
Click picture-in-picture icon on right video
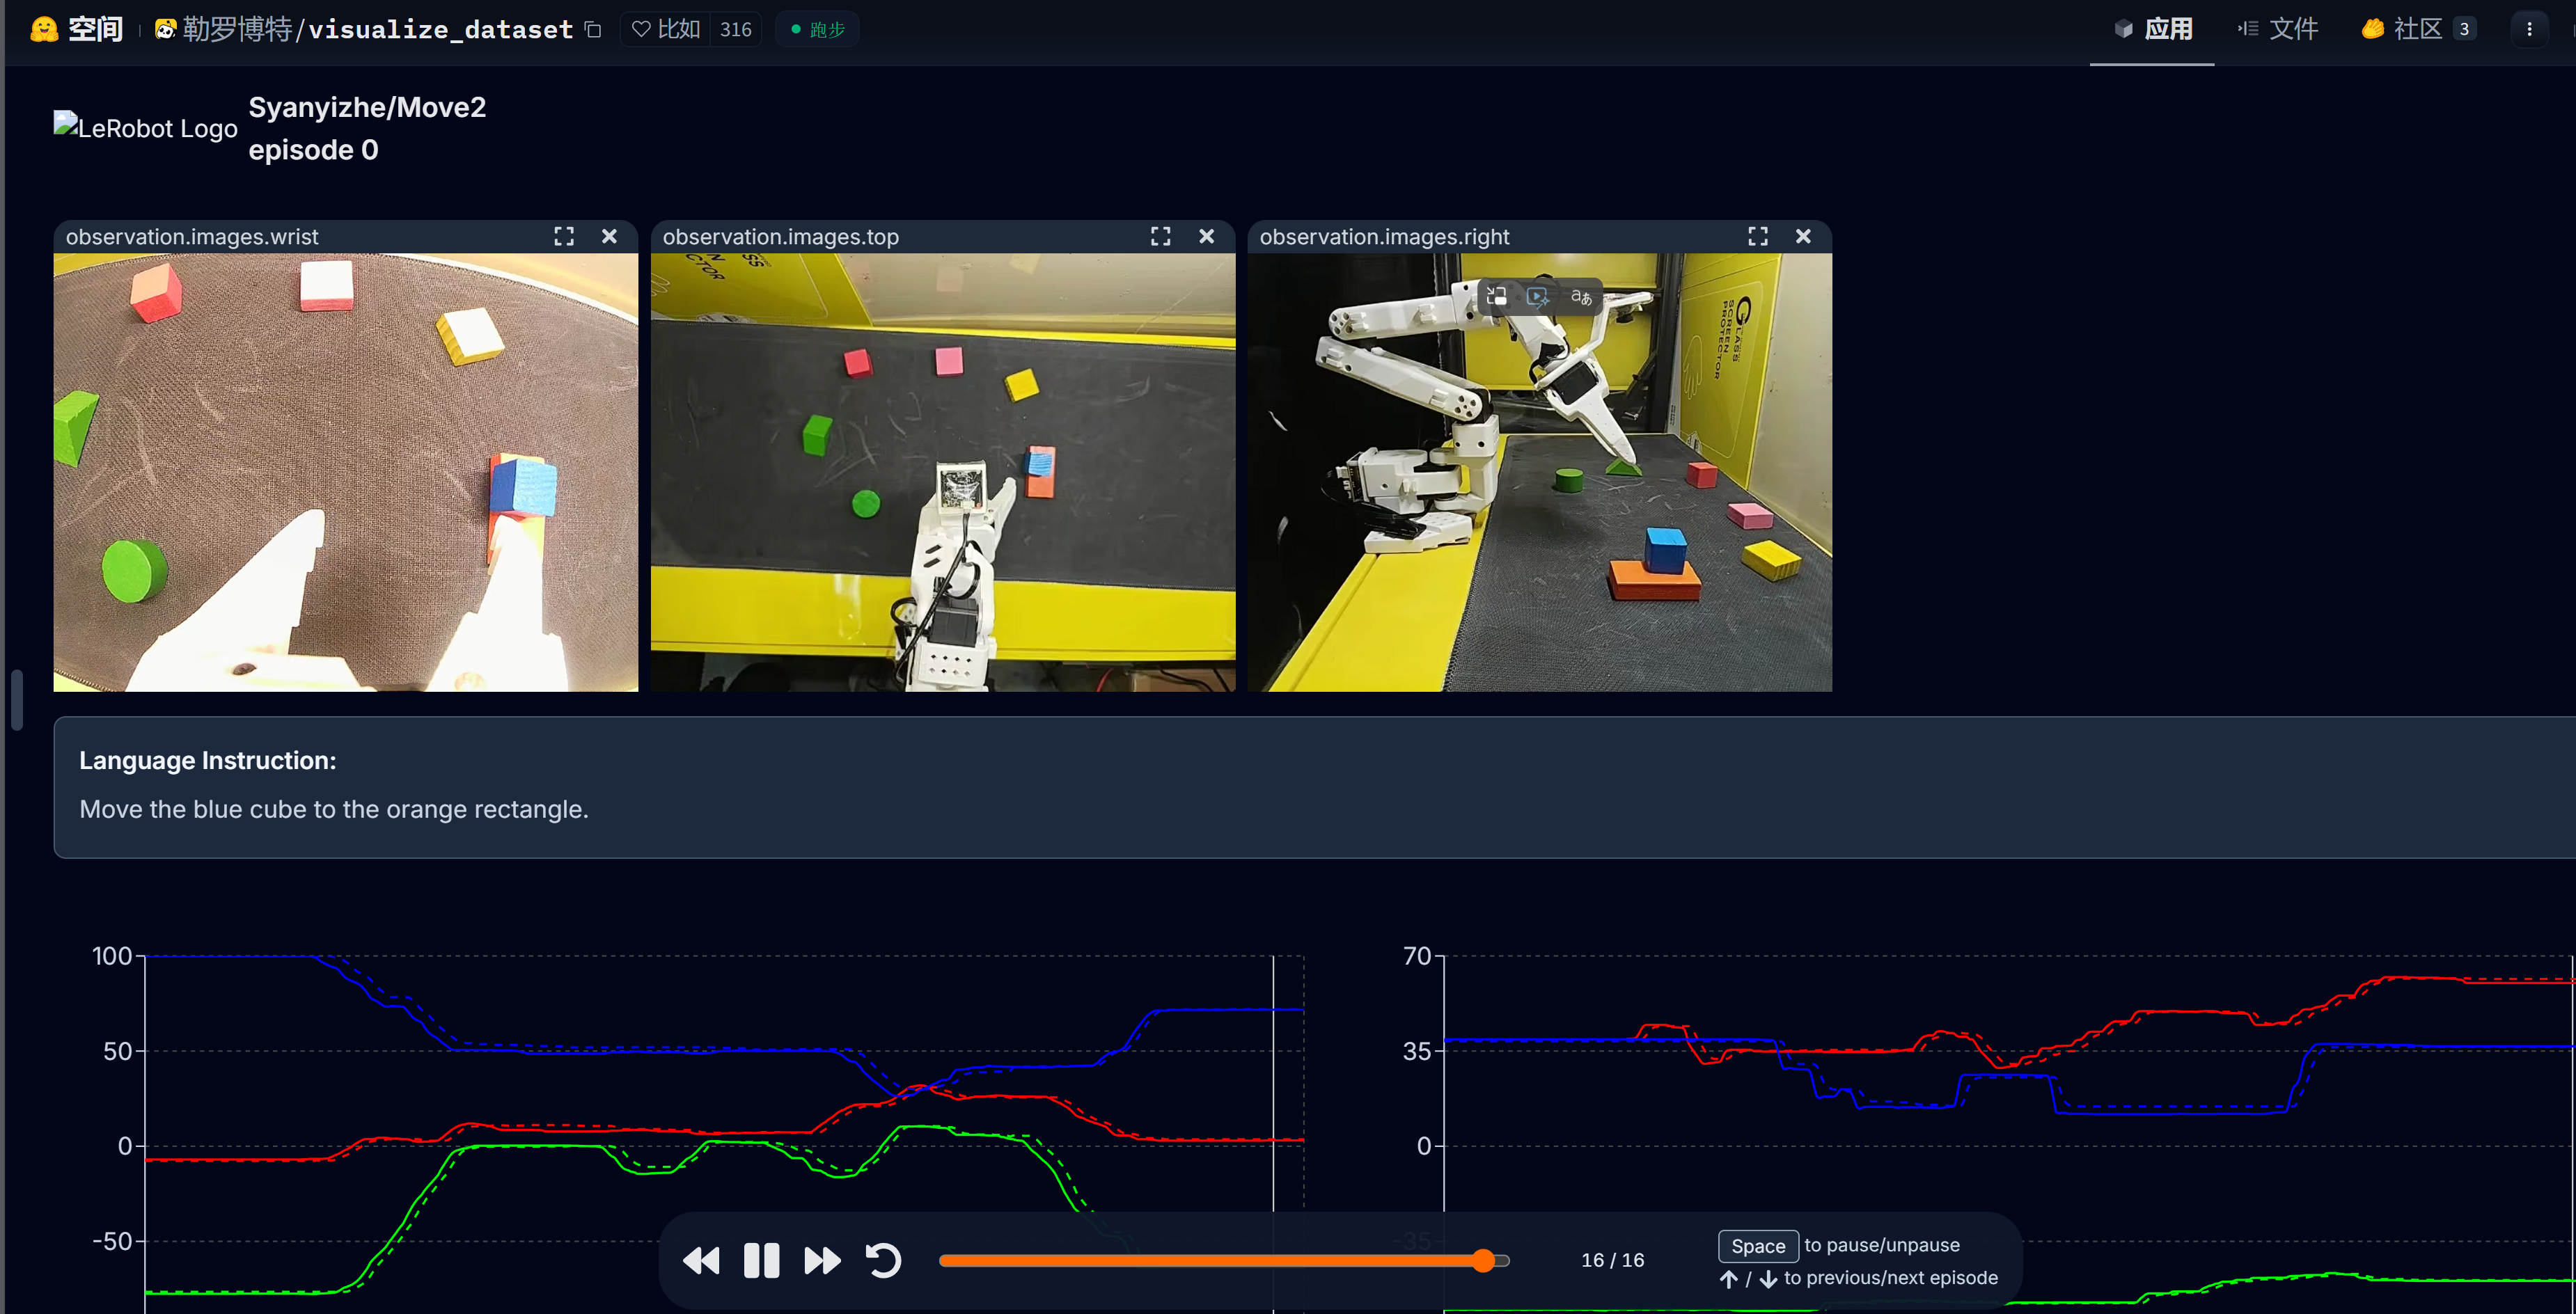tap(1496, 296)
